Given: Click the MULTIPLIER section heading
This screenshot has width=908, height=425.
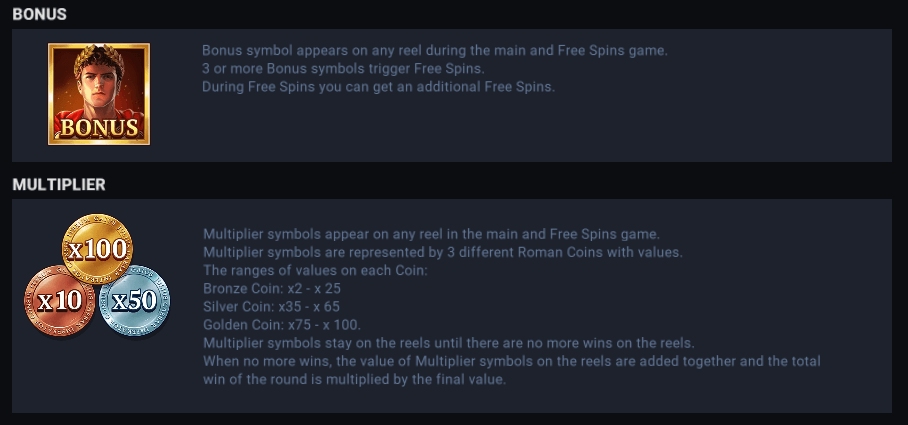Looking at the screenshot, I should click(x=59, y=185).
